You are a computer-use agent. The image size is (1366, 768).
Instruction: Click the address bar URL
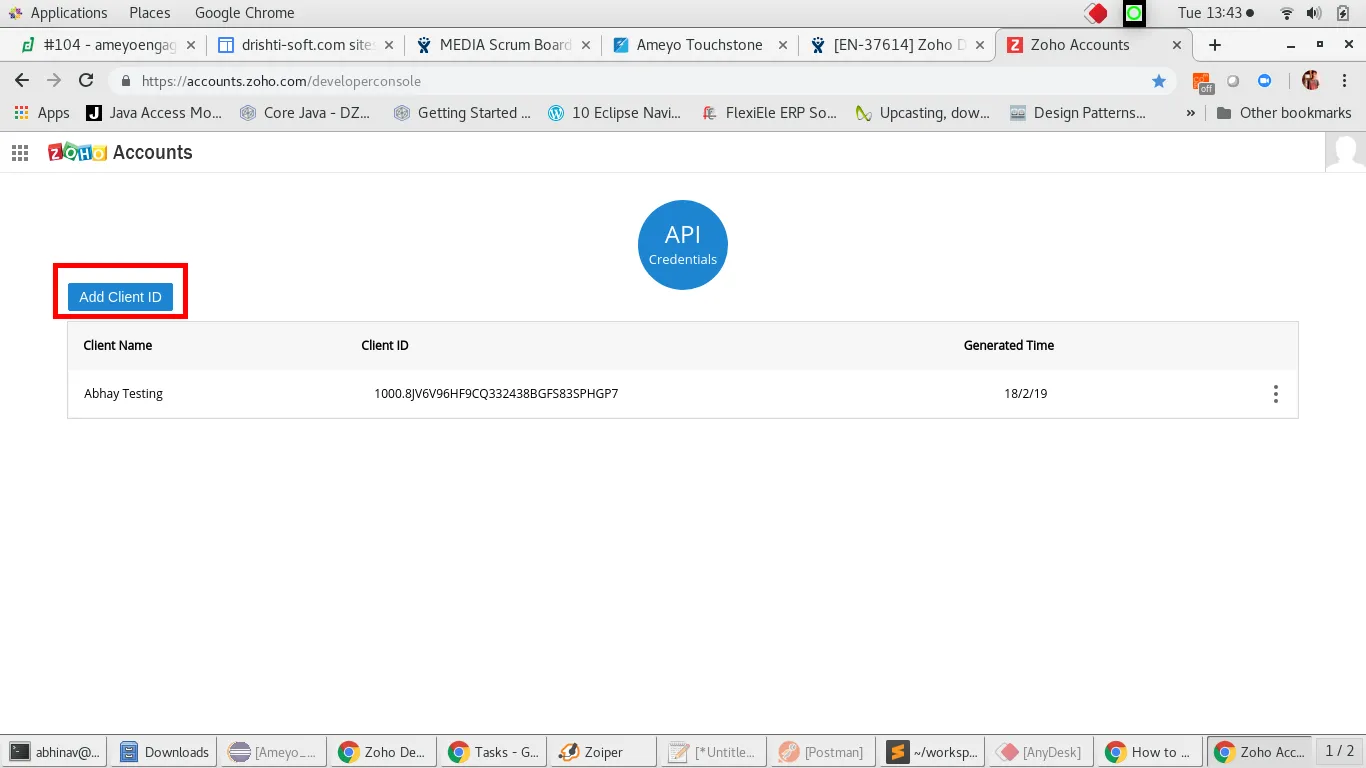point(281,81)
